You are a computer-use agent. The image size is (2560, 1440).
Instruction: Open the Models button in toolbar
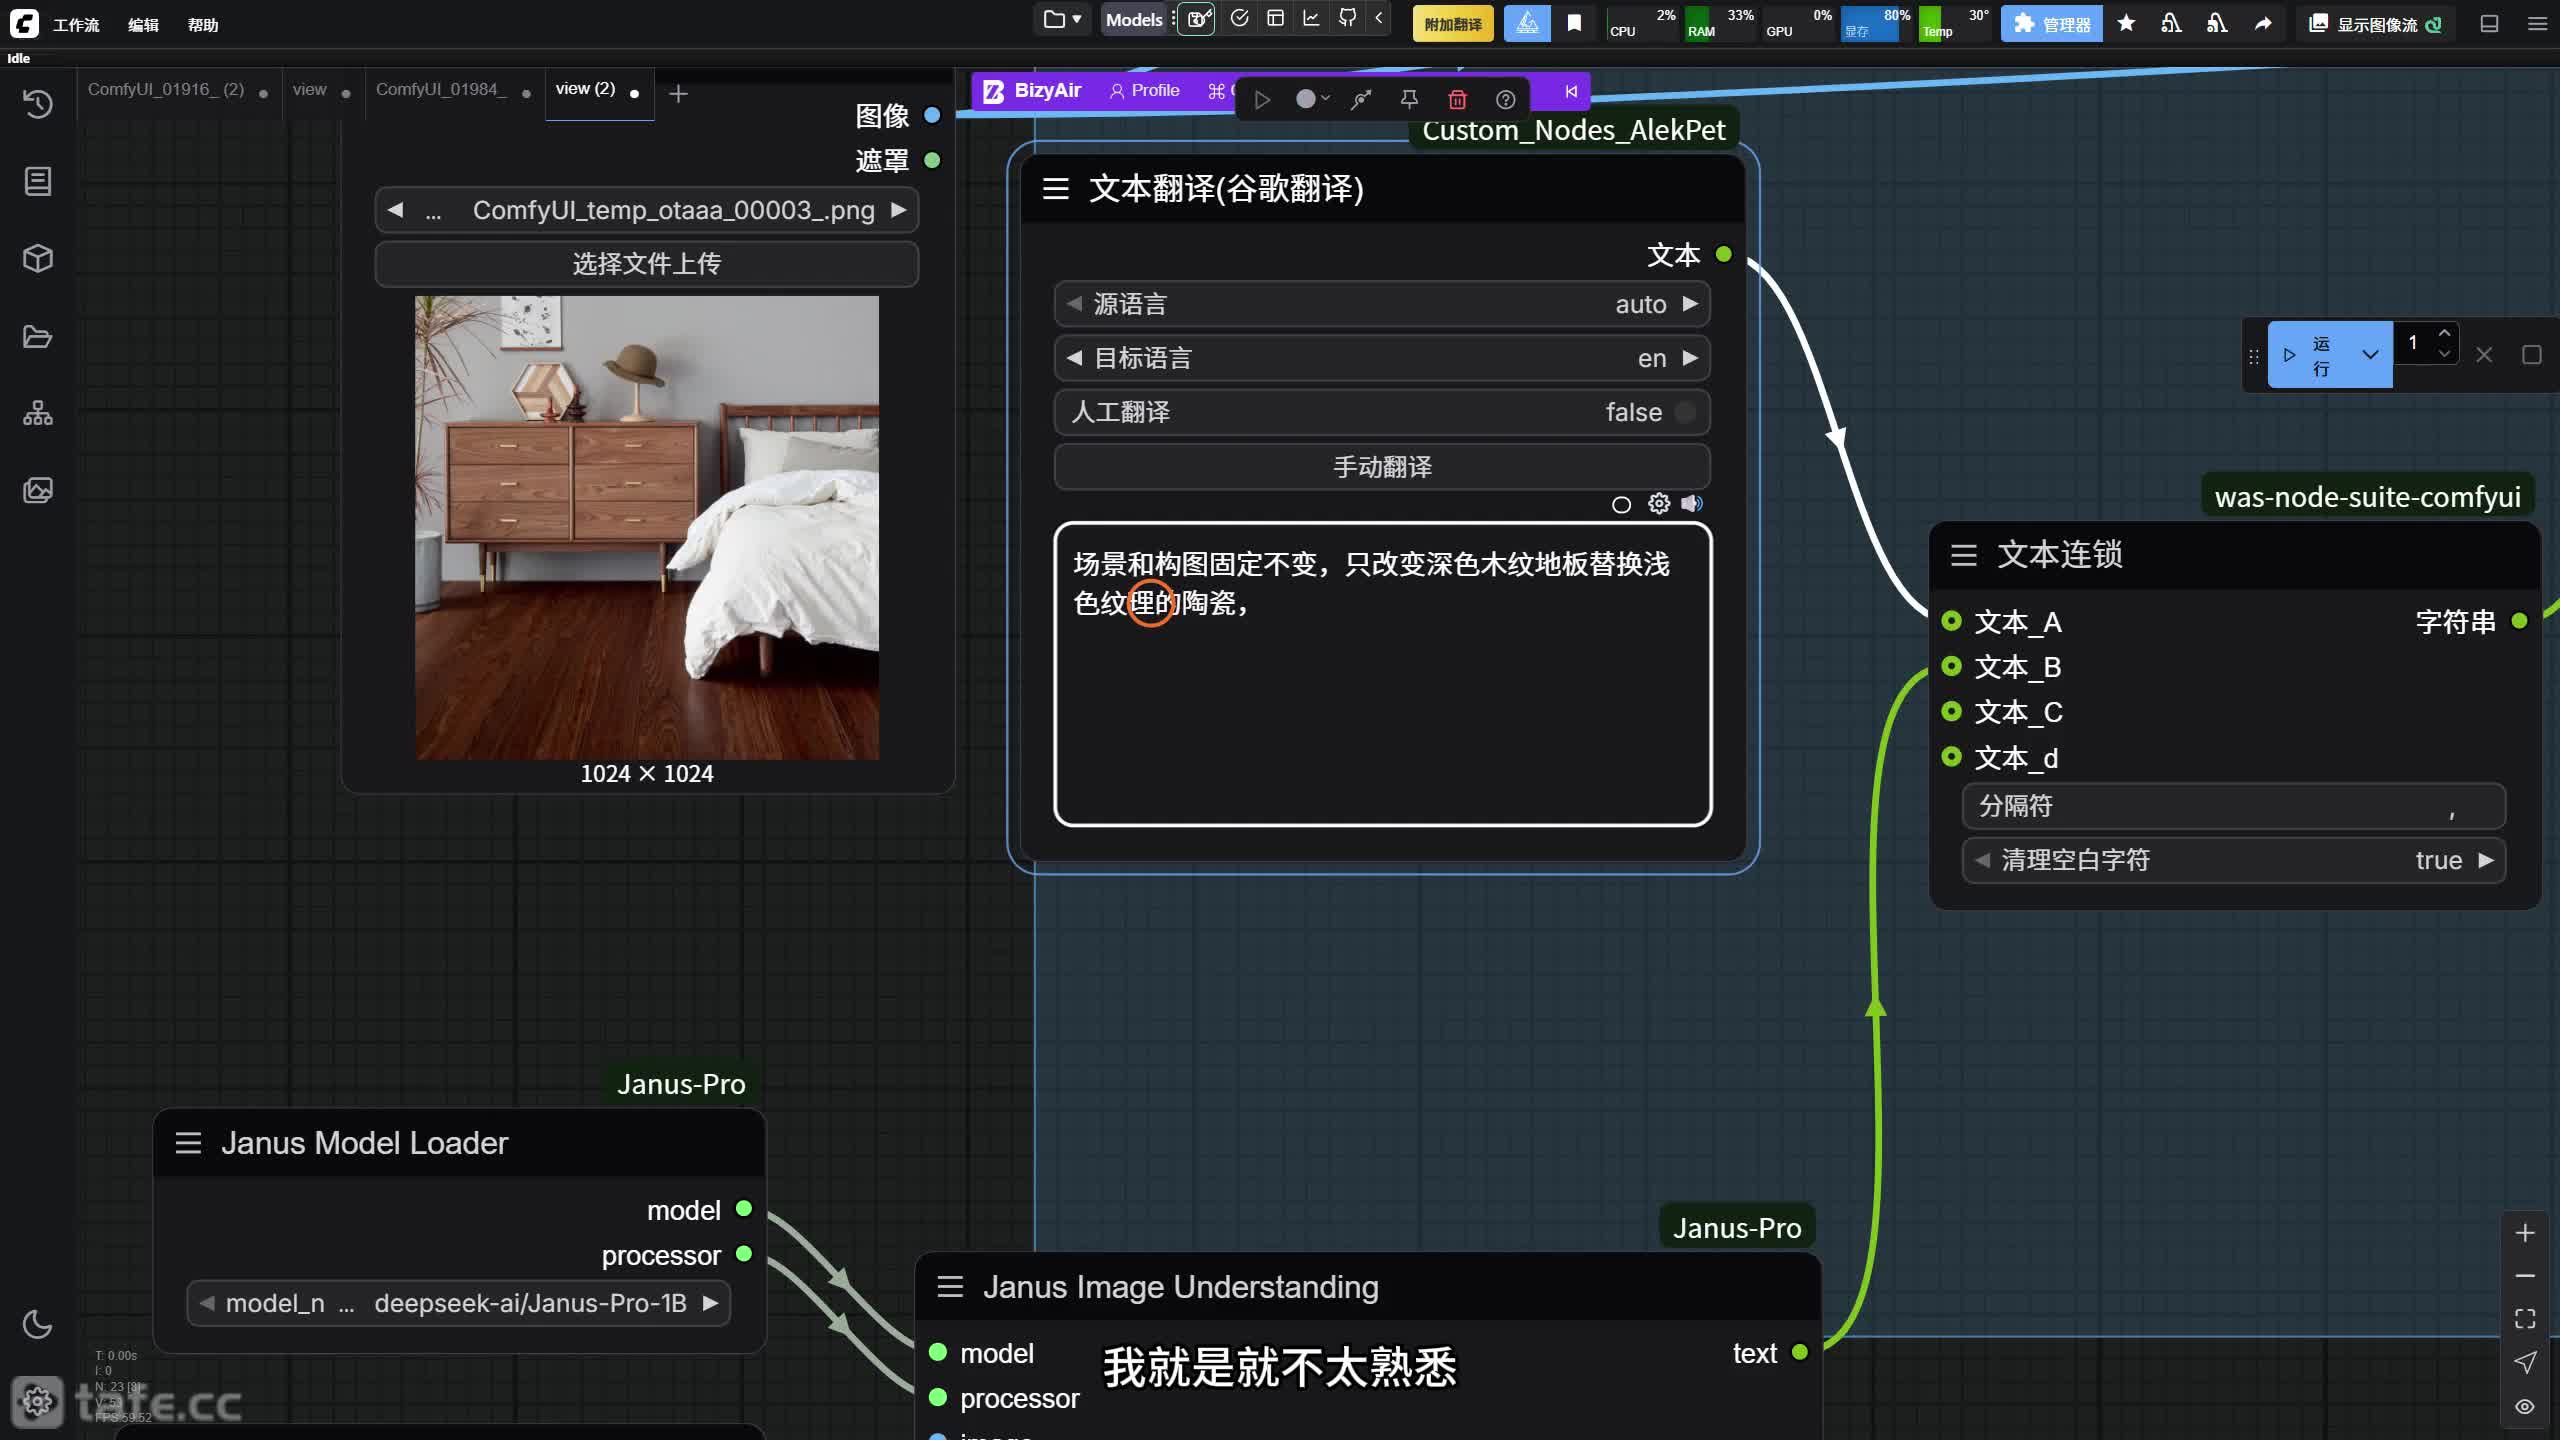click(x=1134, y=19)
